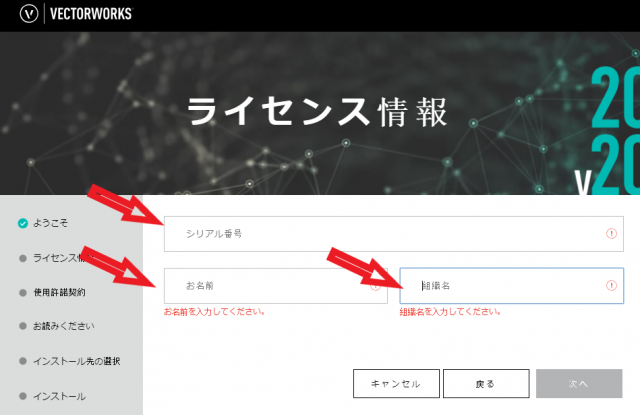Viewport: 640px width, 415px height.
Task: Click the green checkmark beside ようこそ
Action: [22, 223]
